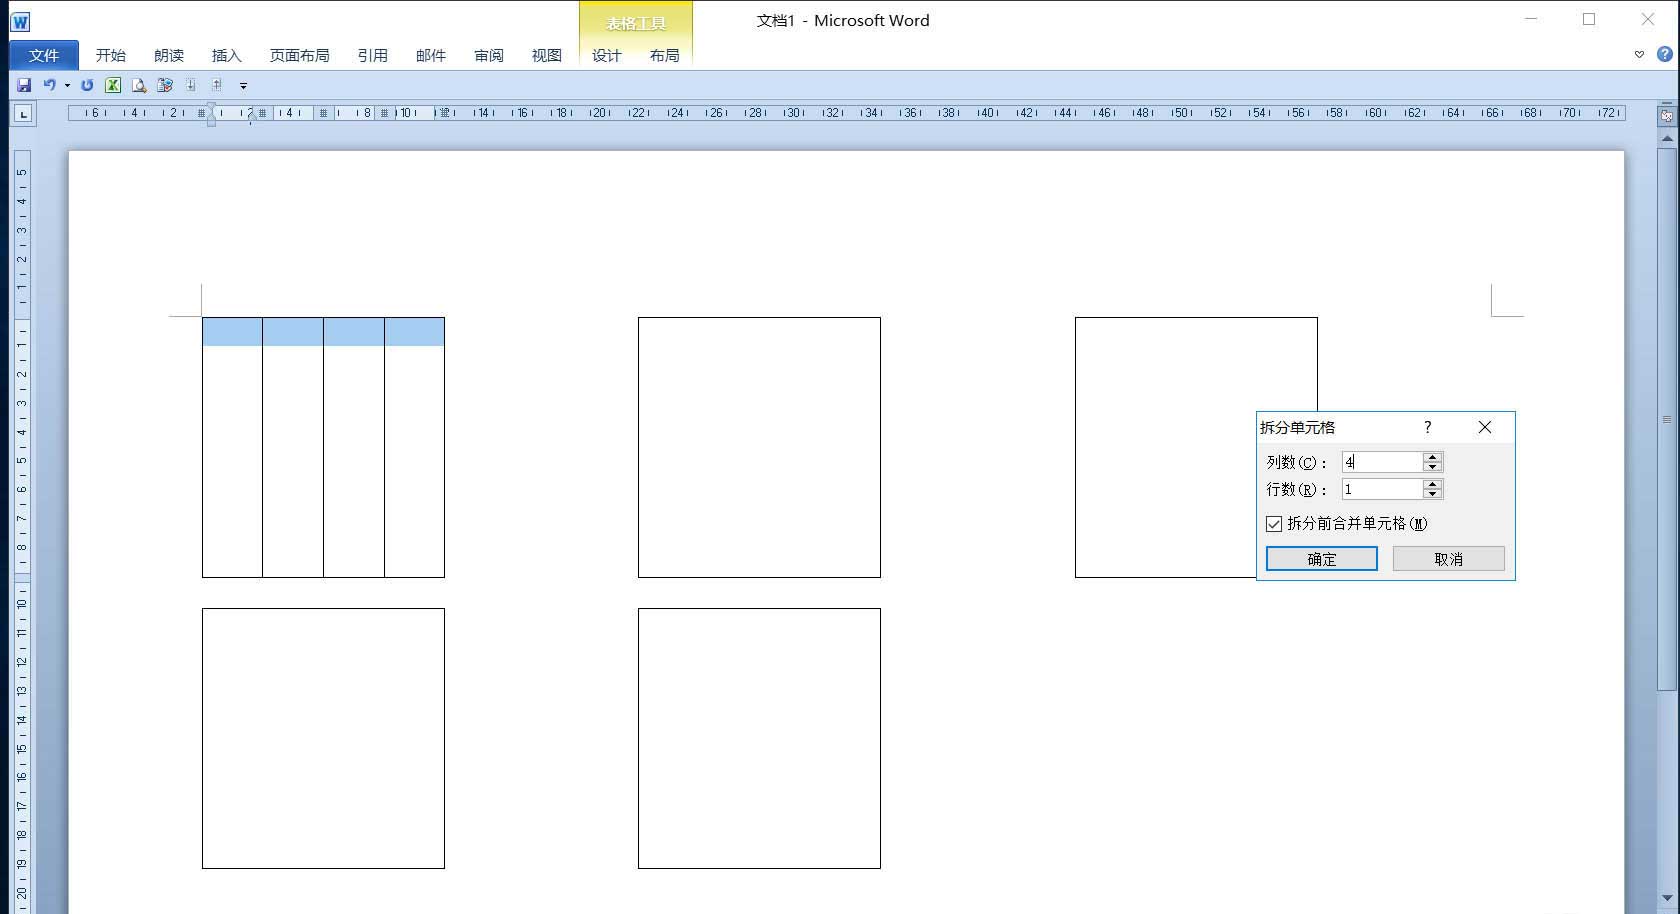
Task: Open the 文件 tab
Action: pyautogui.click(x=44, y=55)
